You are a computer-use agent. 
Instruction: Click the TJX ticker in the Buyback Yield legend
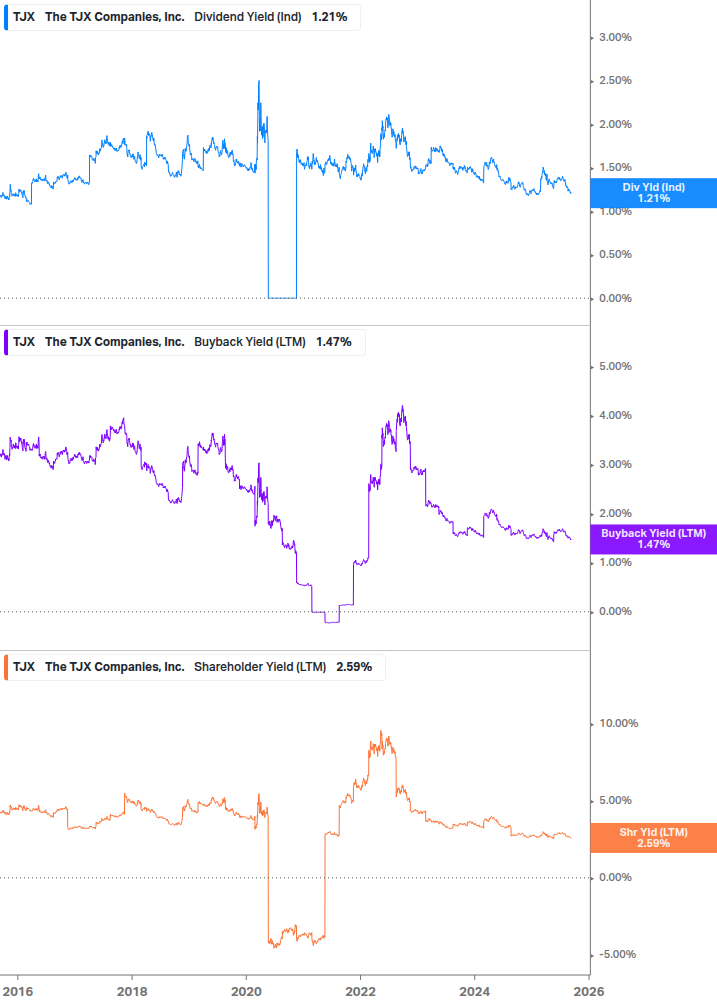pos(24,342)
